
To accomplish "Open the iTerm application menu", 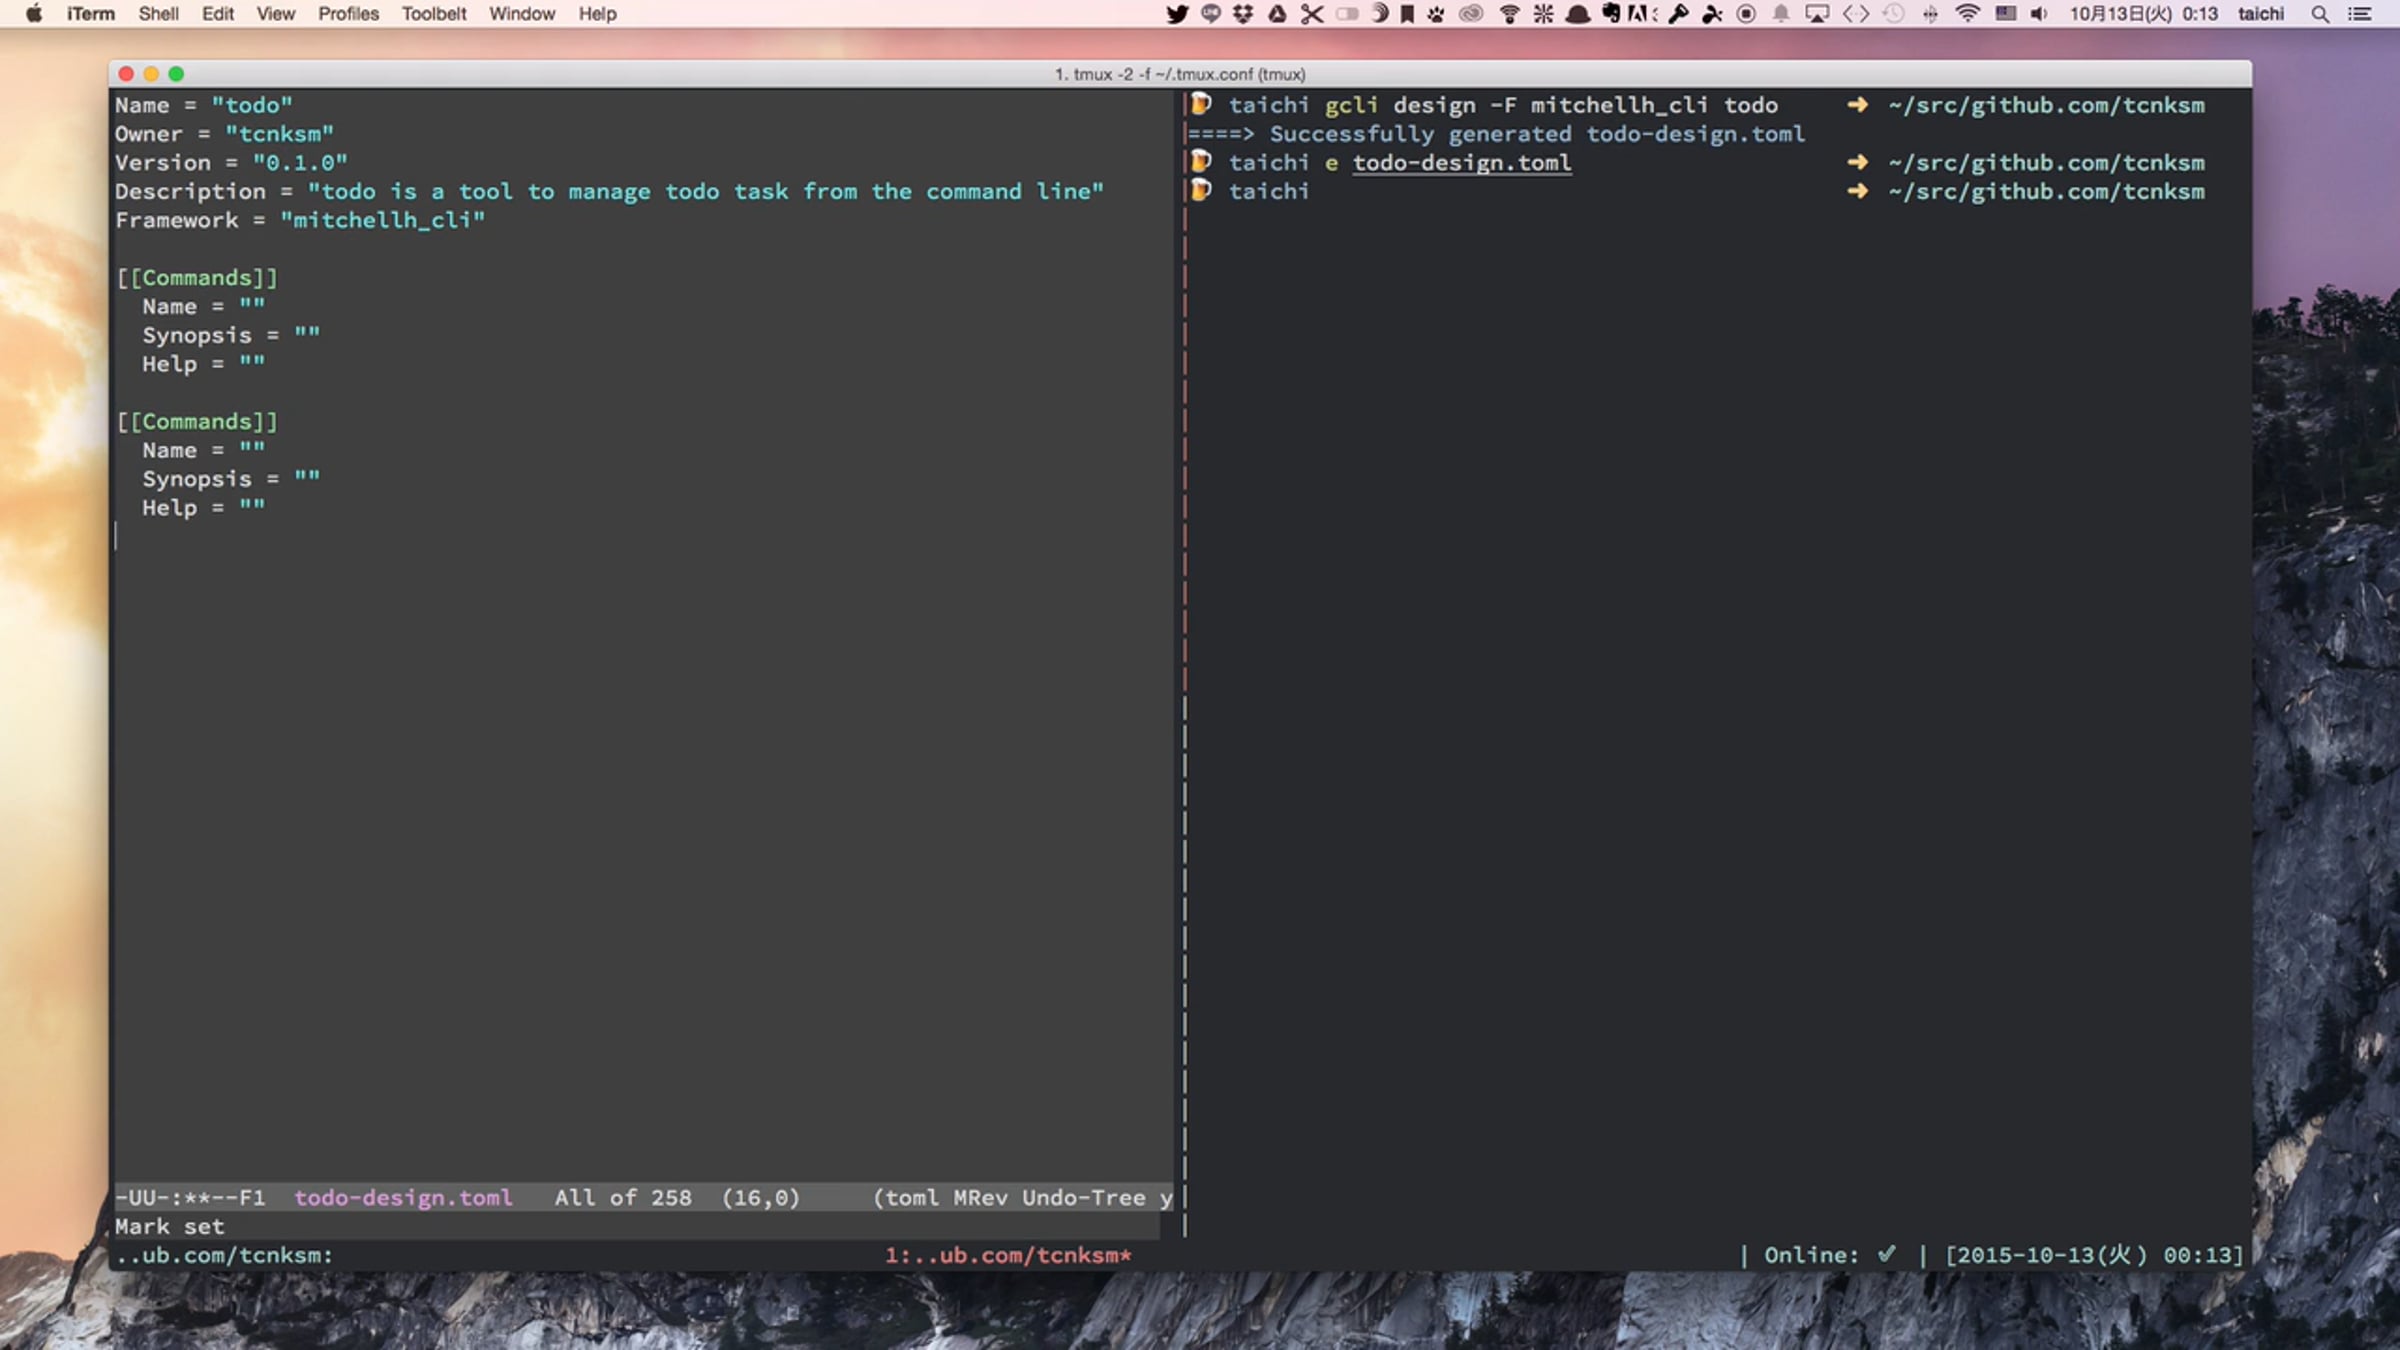I will pyautogui.click(x=91, y=14).
